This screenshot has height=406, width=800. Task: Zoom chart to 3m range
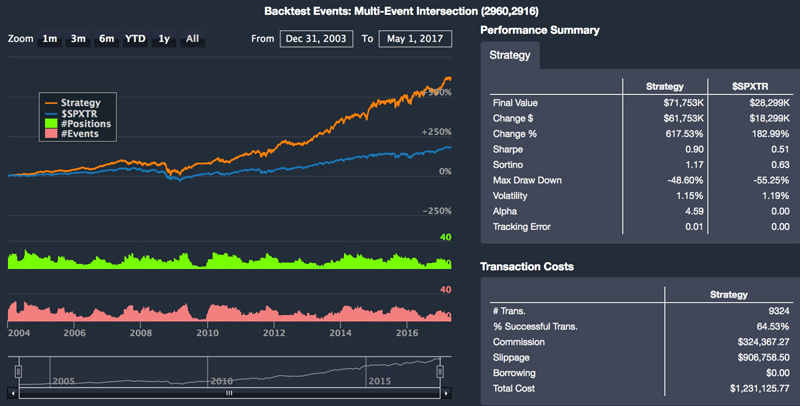tap(78, 39)
